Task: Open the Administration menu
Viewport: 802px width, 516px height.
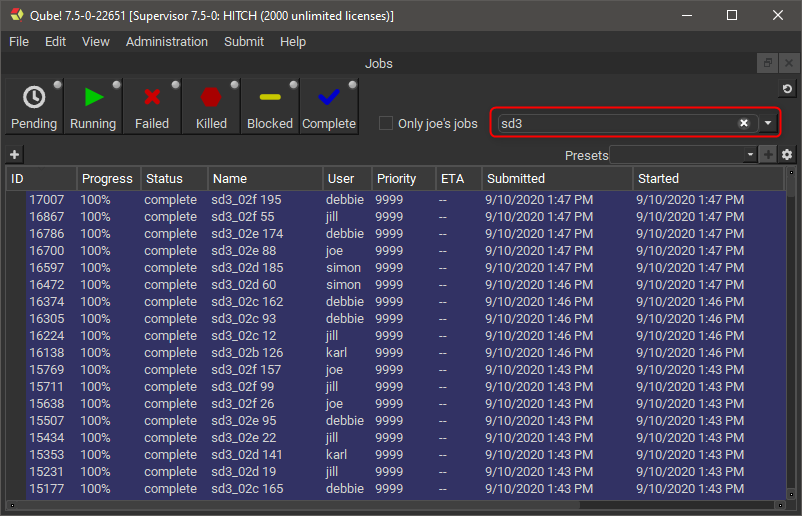Action: click(x=167, y=42)
